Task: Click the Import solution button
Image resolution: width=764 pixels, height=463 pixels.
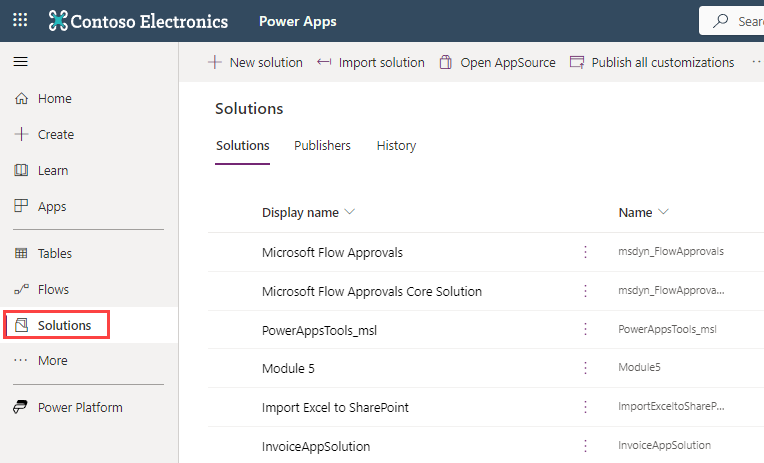Action: pyautogui.click(x=371, y=62)
